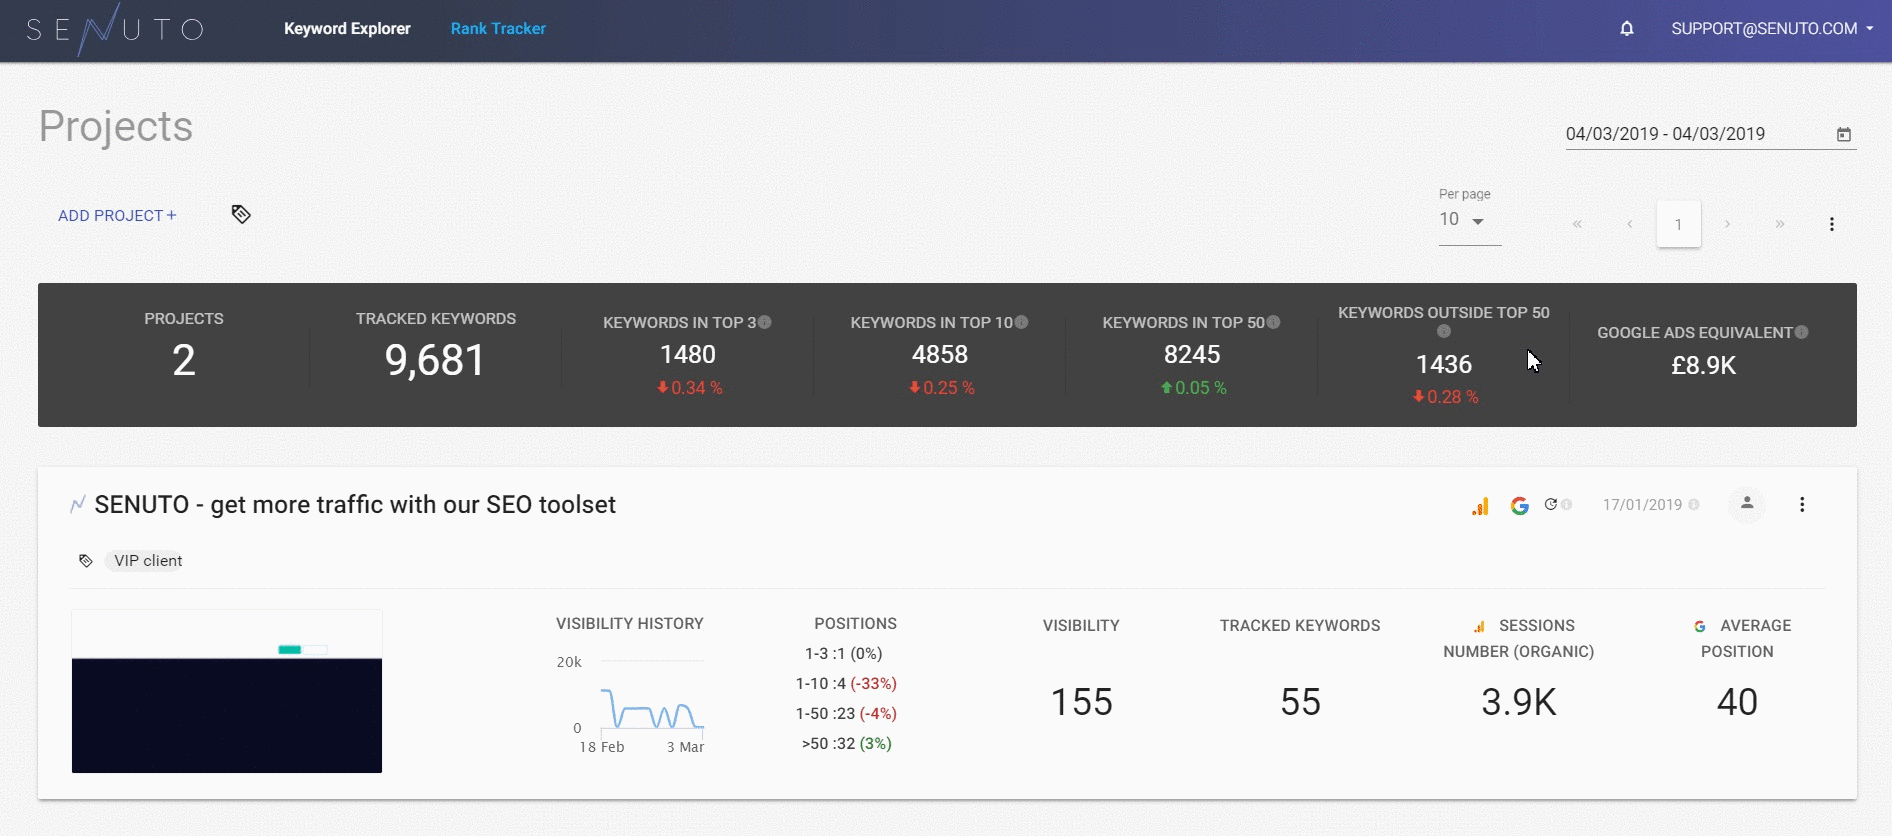Expand the Per page dropdown
This screenshot has height=836, width=1892.
pyautogui.click(x=1470, y=220)
